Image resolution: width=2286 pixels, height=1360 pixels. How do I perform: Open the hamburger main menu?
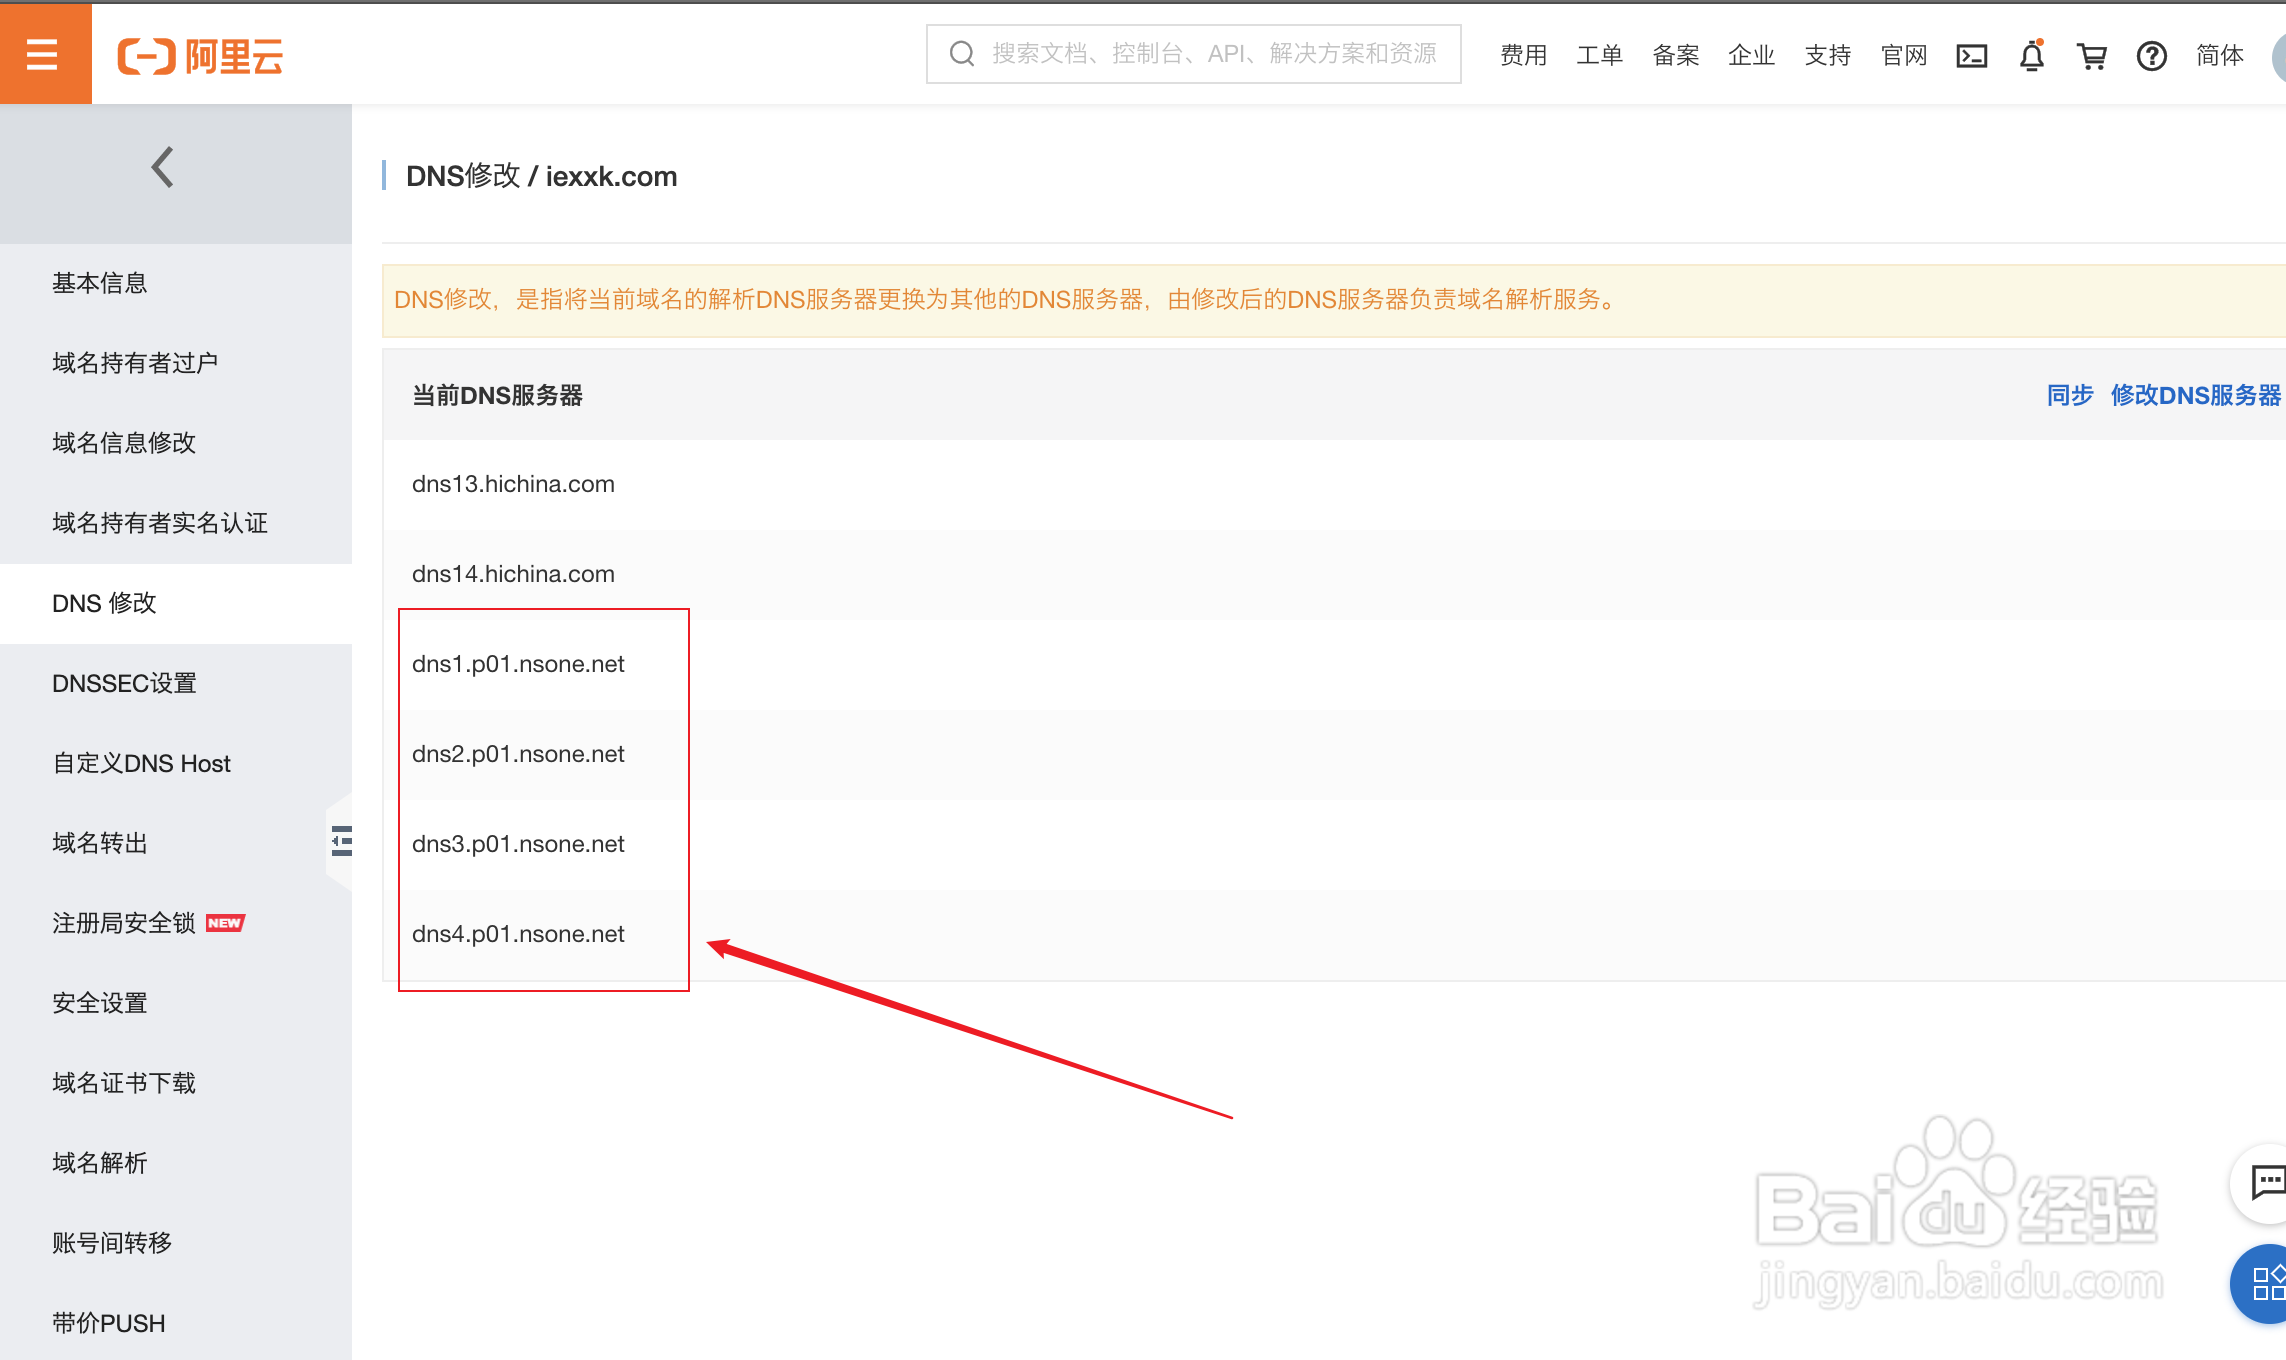point(42,54)
